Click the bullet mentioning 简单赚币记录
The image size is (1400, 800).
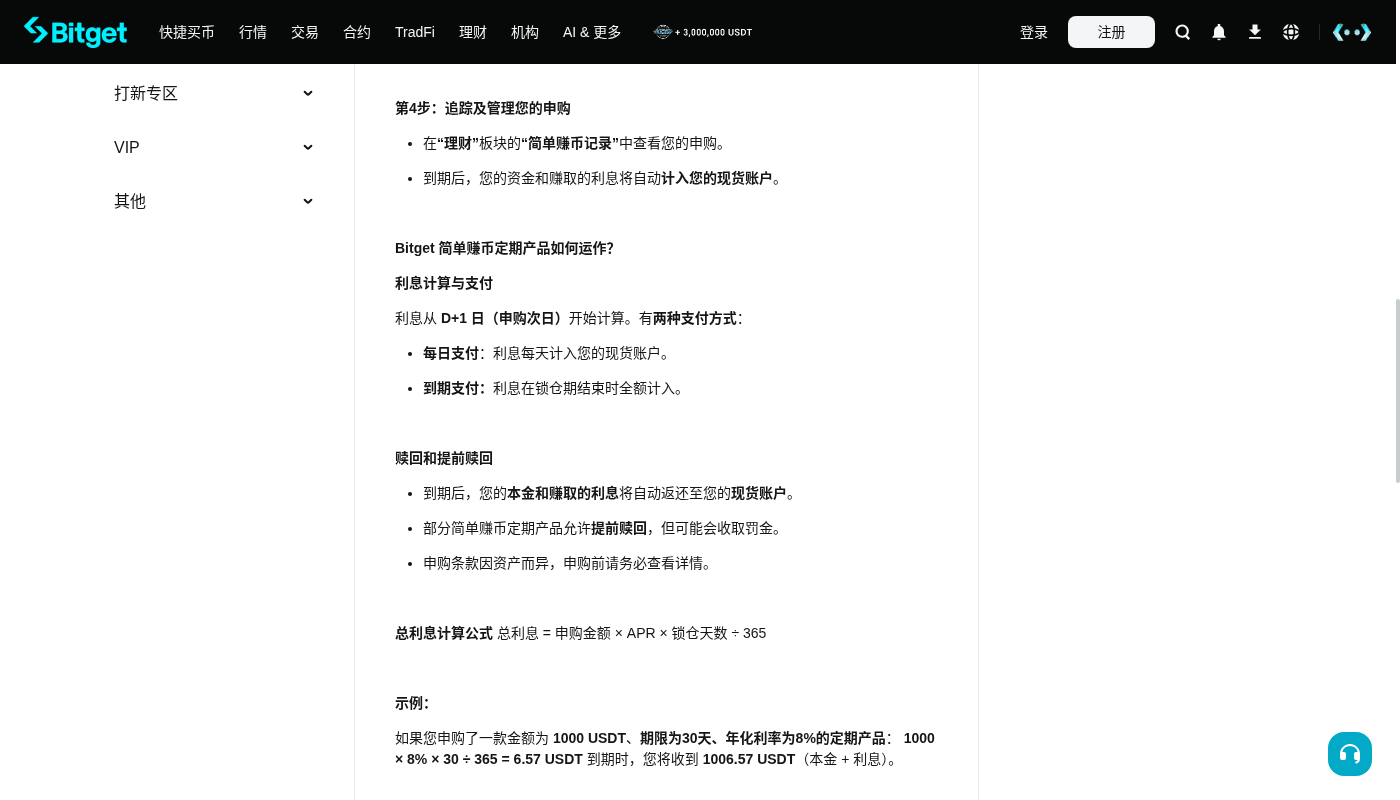pyautogui.click(x=577, y=143)
